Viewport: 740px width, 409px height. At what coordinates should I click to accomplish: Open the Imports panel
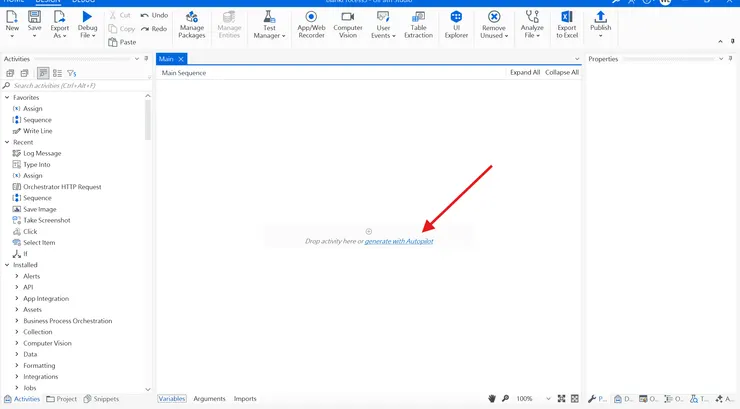click(x=245, y=399)
